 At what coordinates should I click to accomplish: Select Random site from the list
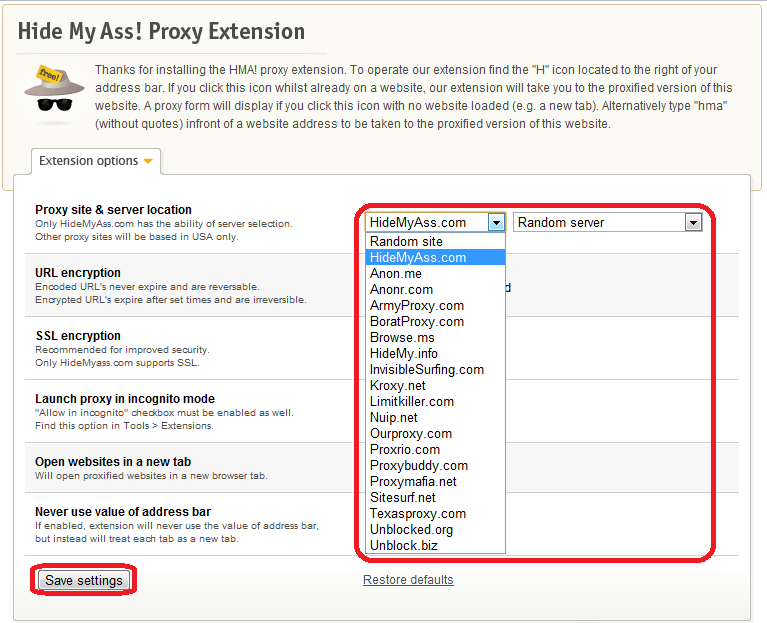406,241
